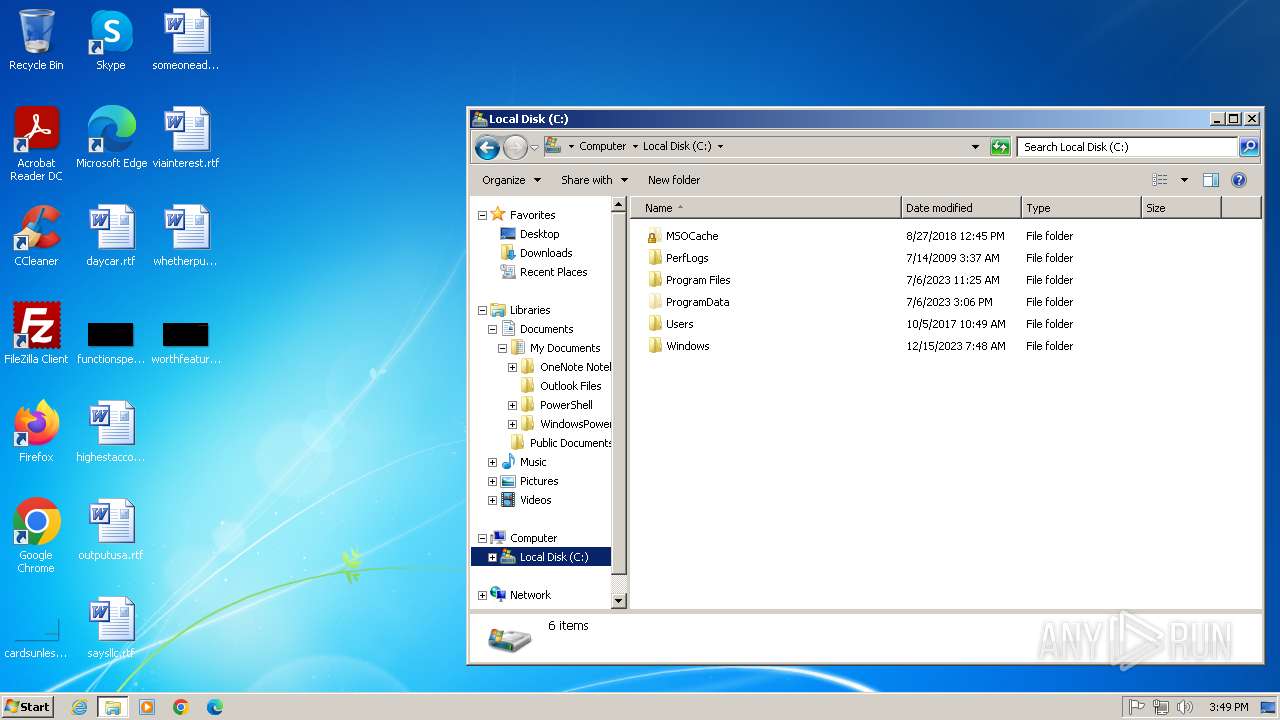1280x720 pixels.
Task: Click the Back navigation arrow in Explorer
Action: (487, 148)
